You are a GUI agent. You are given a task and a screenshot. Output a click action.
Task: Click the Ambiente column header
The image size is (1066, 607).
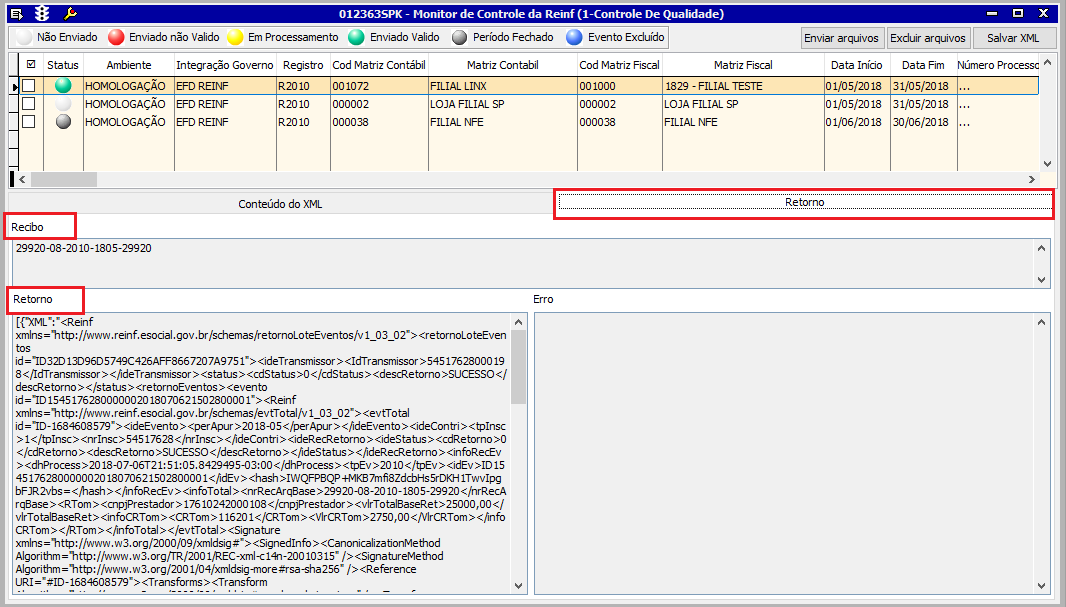(128, 65)
